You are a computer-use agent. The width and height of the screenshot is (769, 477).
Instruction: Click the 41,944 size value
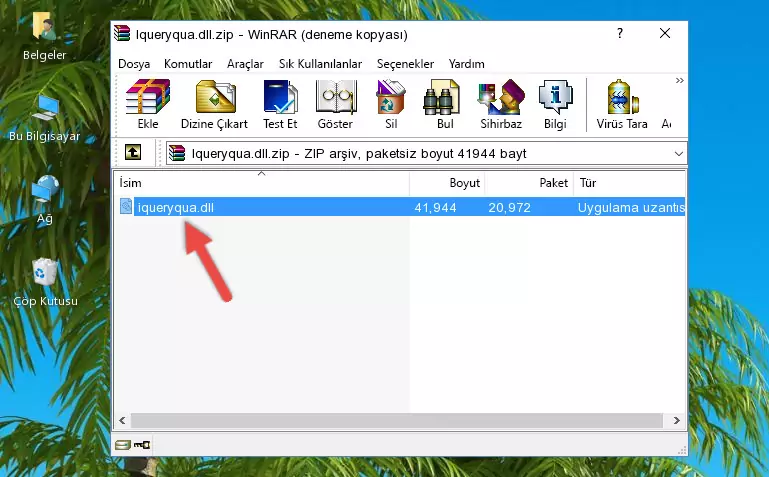436,207
